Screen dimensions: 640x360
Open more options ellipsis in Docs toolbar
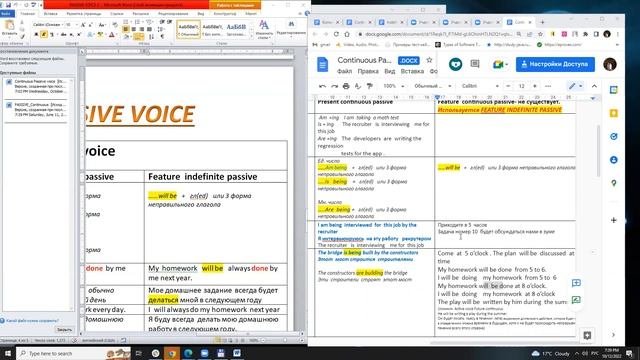click(x=548, y=86)
